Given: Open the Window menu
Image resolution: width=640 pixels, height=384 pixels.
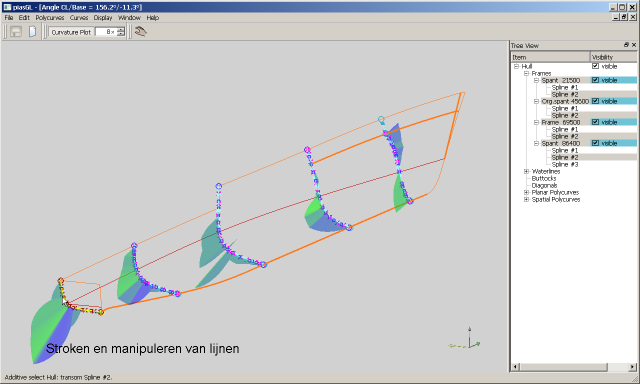Looking at the screenshot, I should (x=129, y=18).
